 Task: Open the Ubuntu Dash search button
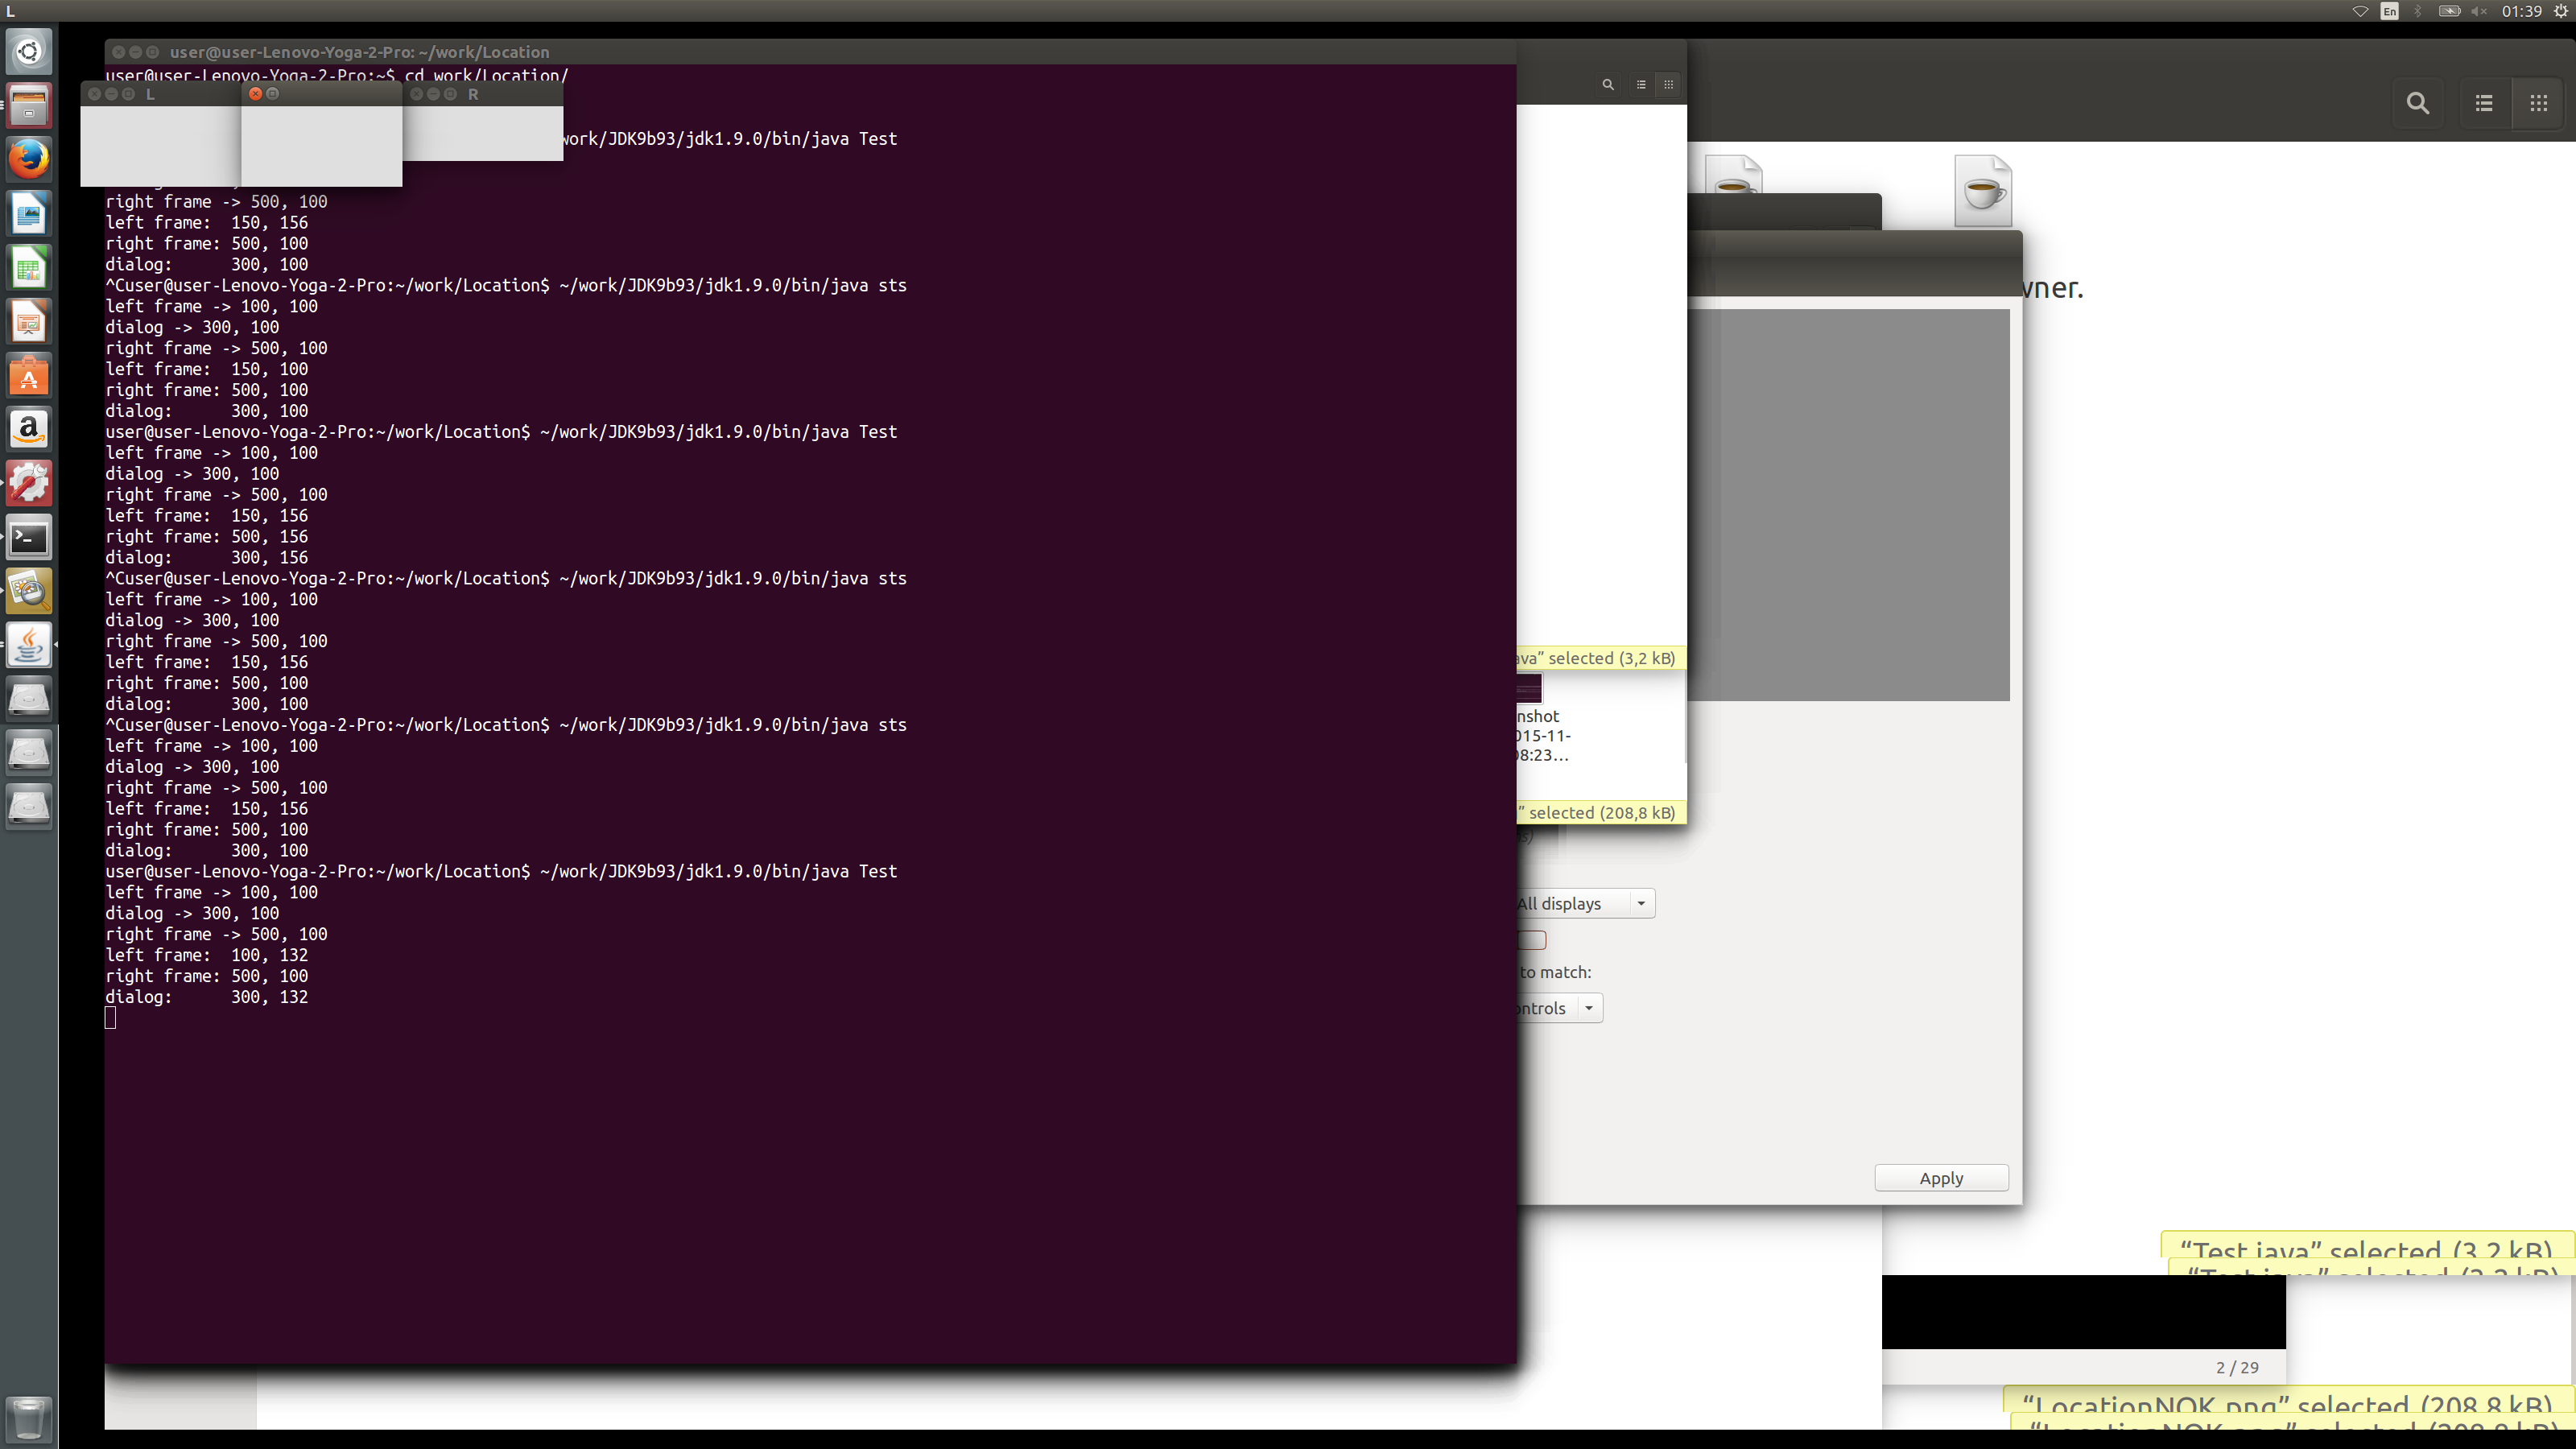(29, 51)
